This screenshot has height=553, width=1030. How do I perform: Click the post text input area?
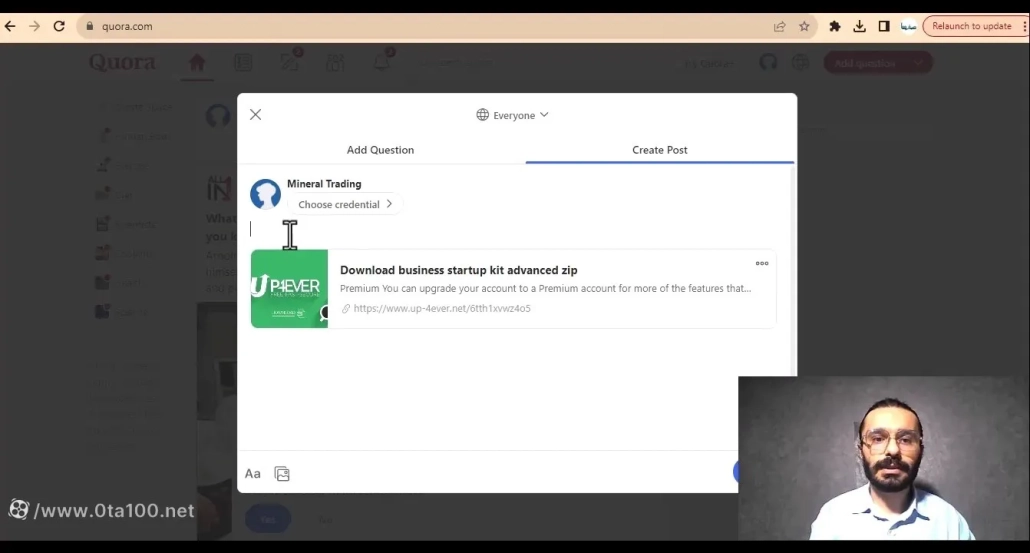pos(500,229)
